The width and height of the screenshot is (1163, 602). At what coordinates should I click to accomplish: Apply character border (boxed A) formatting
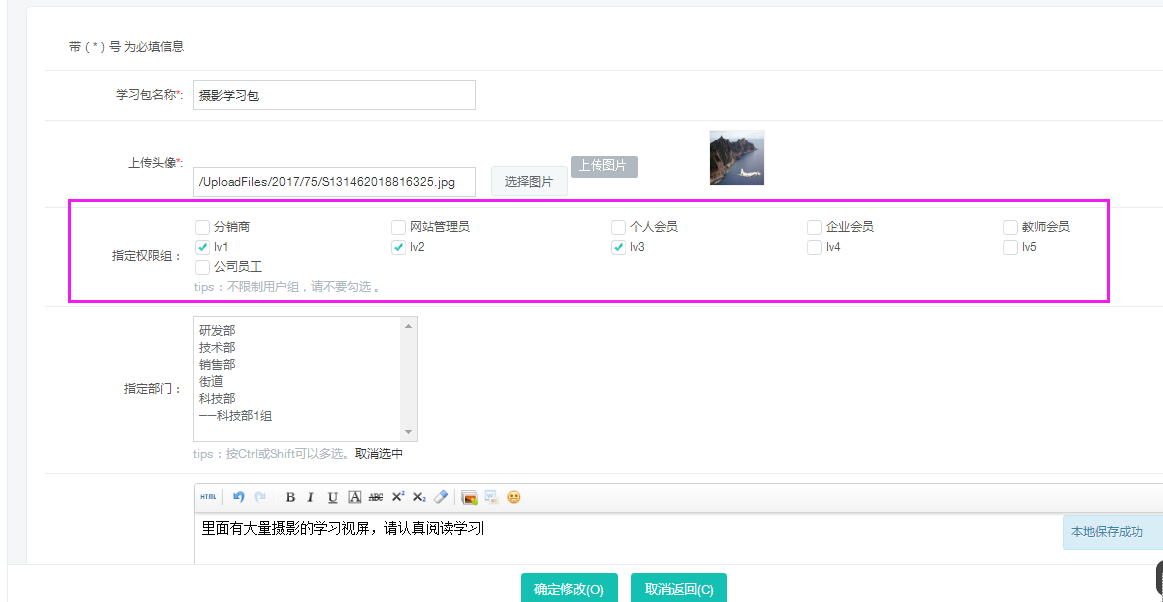point(355,497)
